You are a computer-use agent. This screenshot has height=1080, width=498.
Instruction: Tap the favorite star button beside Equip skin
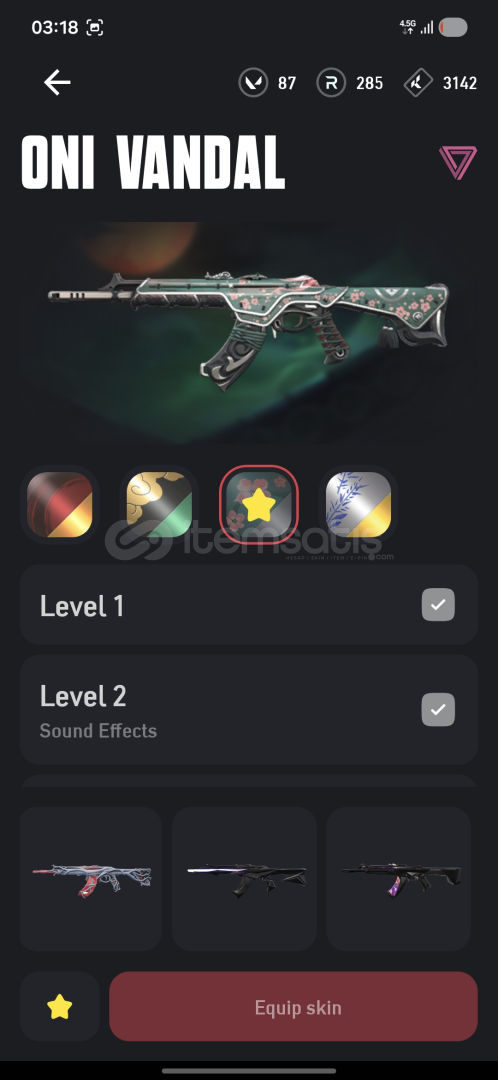[59, 1008]
